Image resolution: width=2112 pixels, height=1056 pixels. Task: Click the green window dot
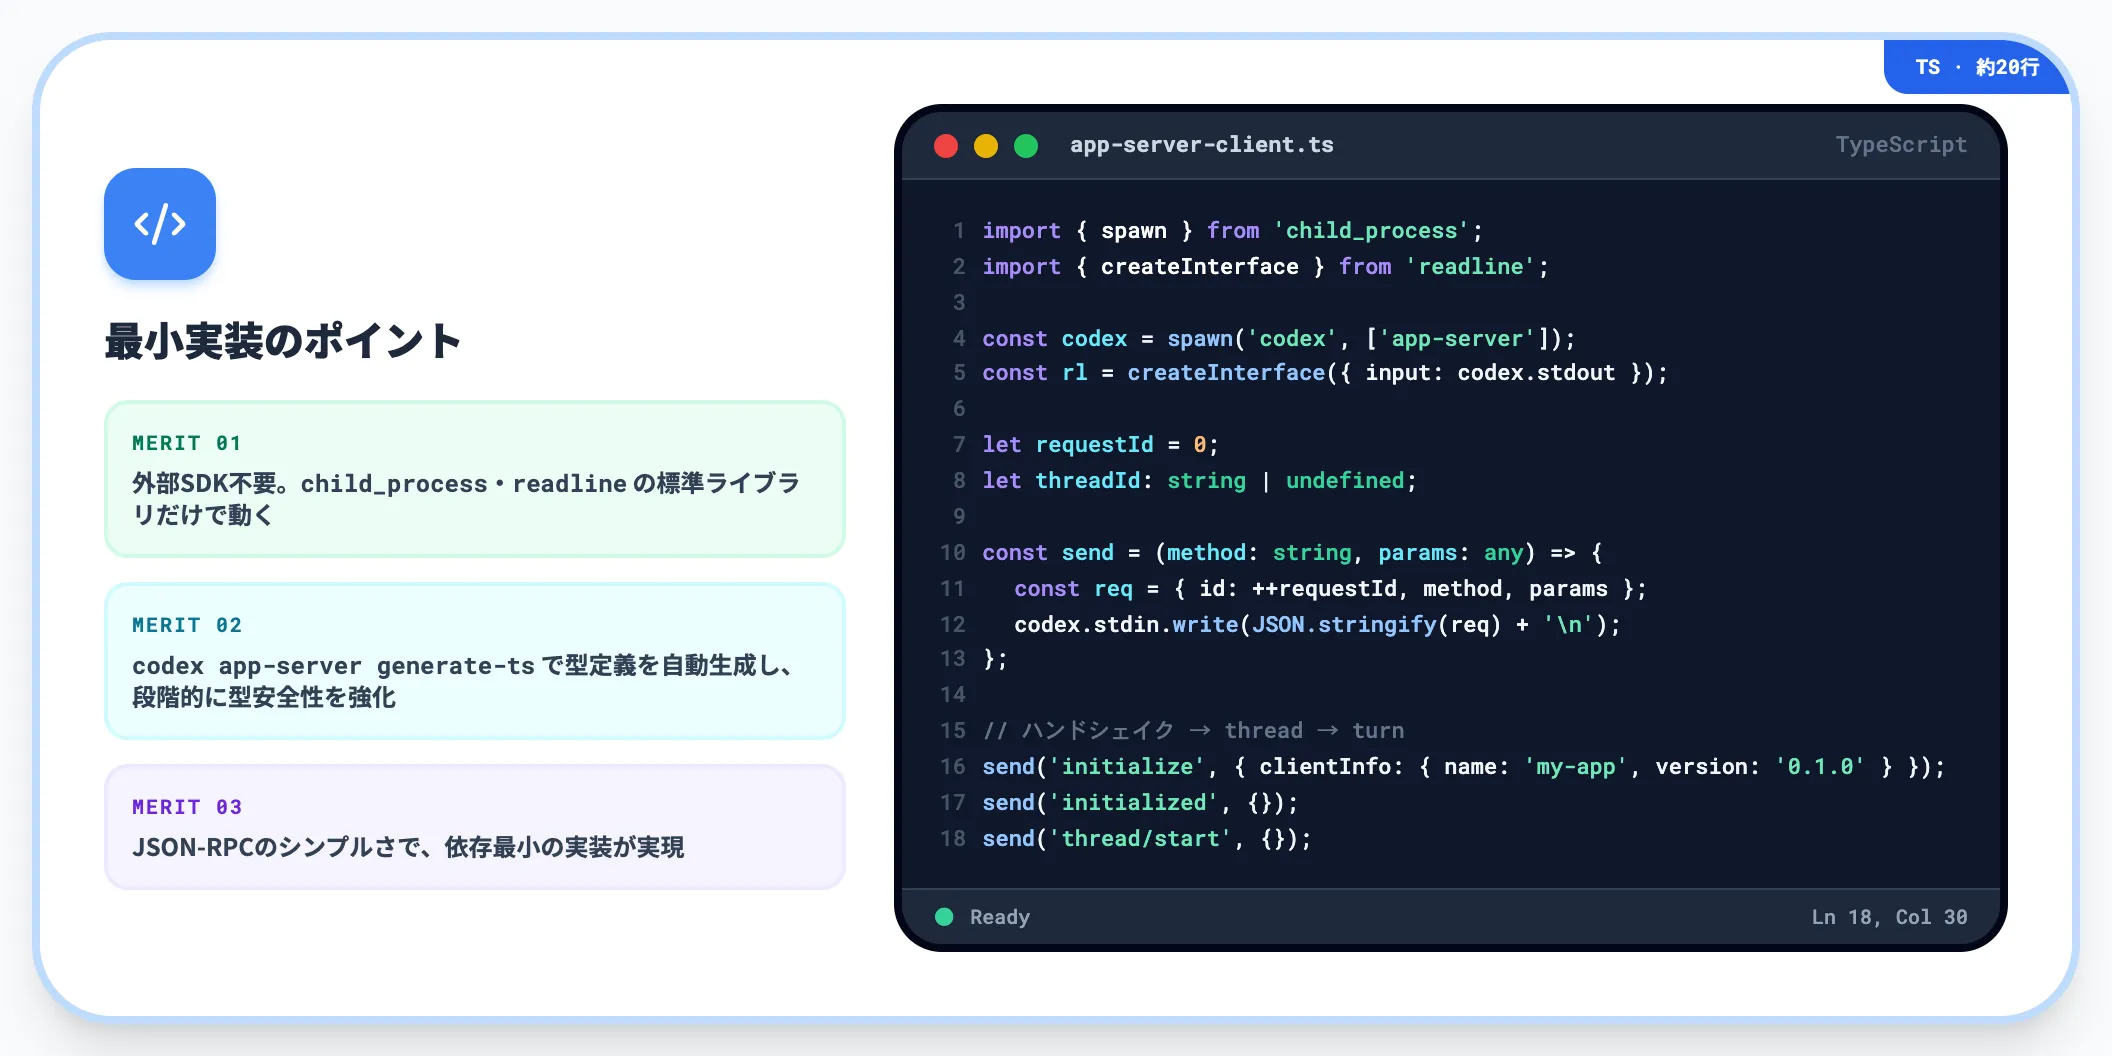click(1026, 146)
